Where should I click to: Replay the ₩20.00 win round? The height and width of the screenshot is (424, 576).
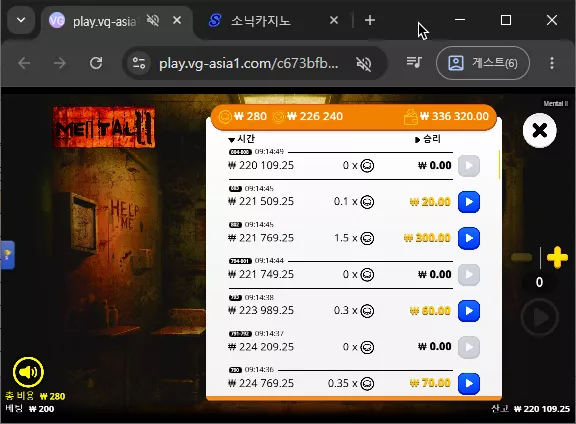[469, 202]
